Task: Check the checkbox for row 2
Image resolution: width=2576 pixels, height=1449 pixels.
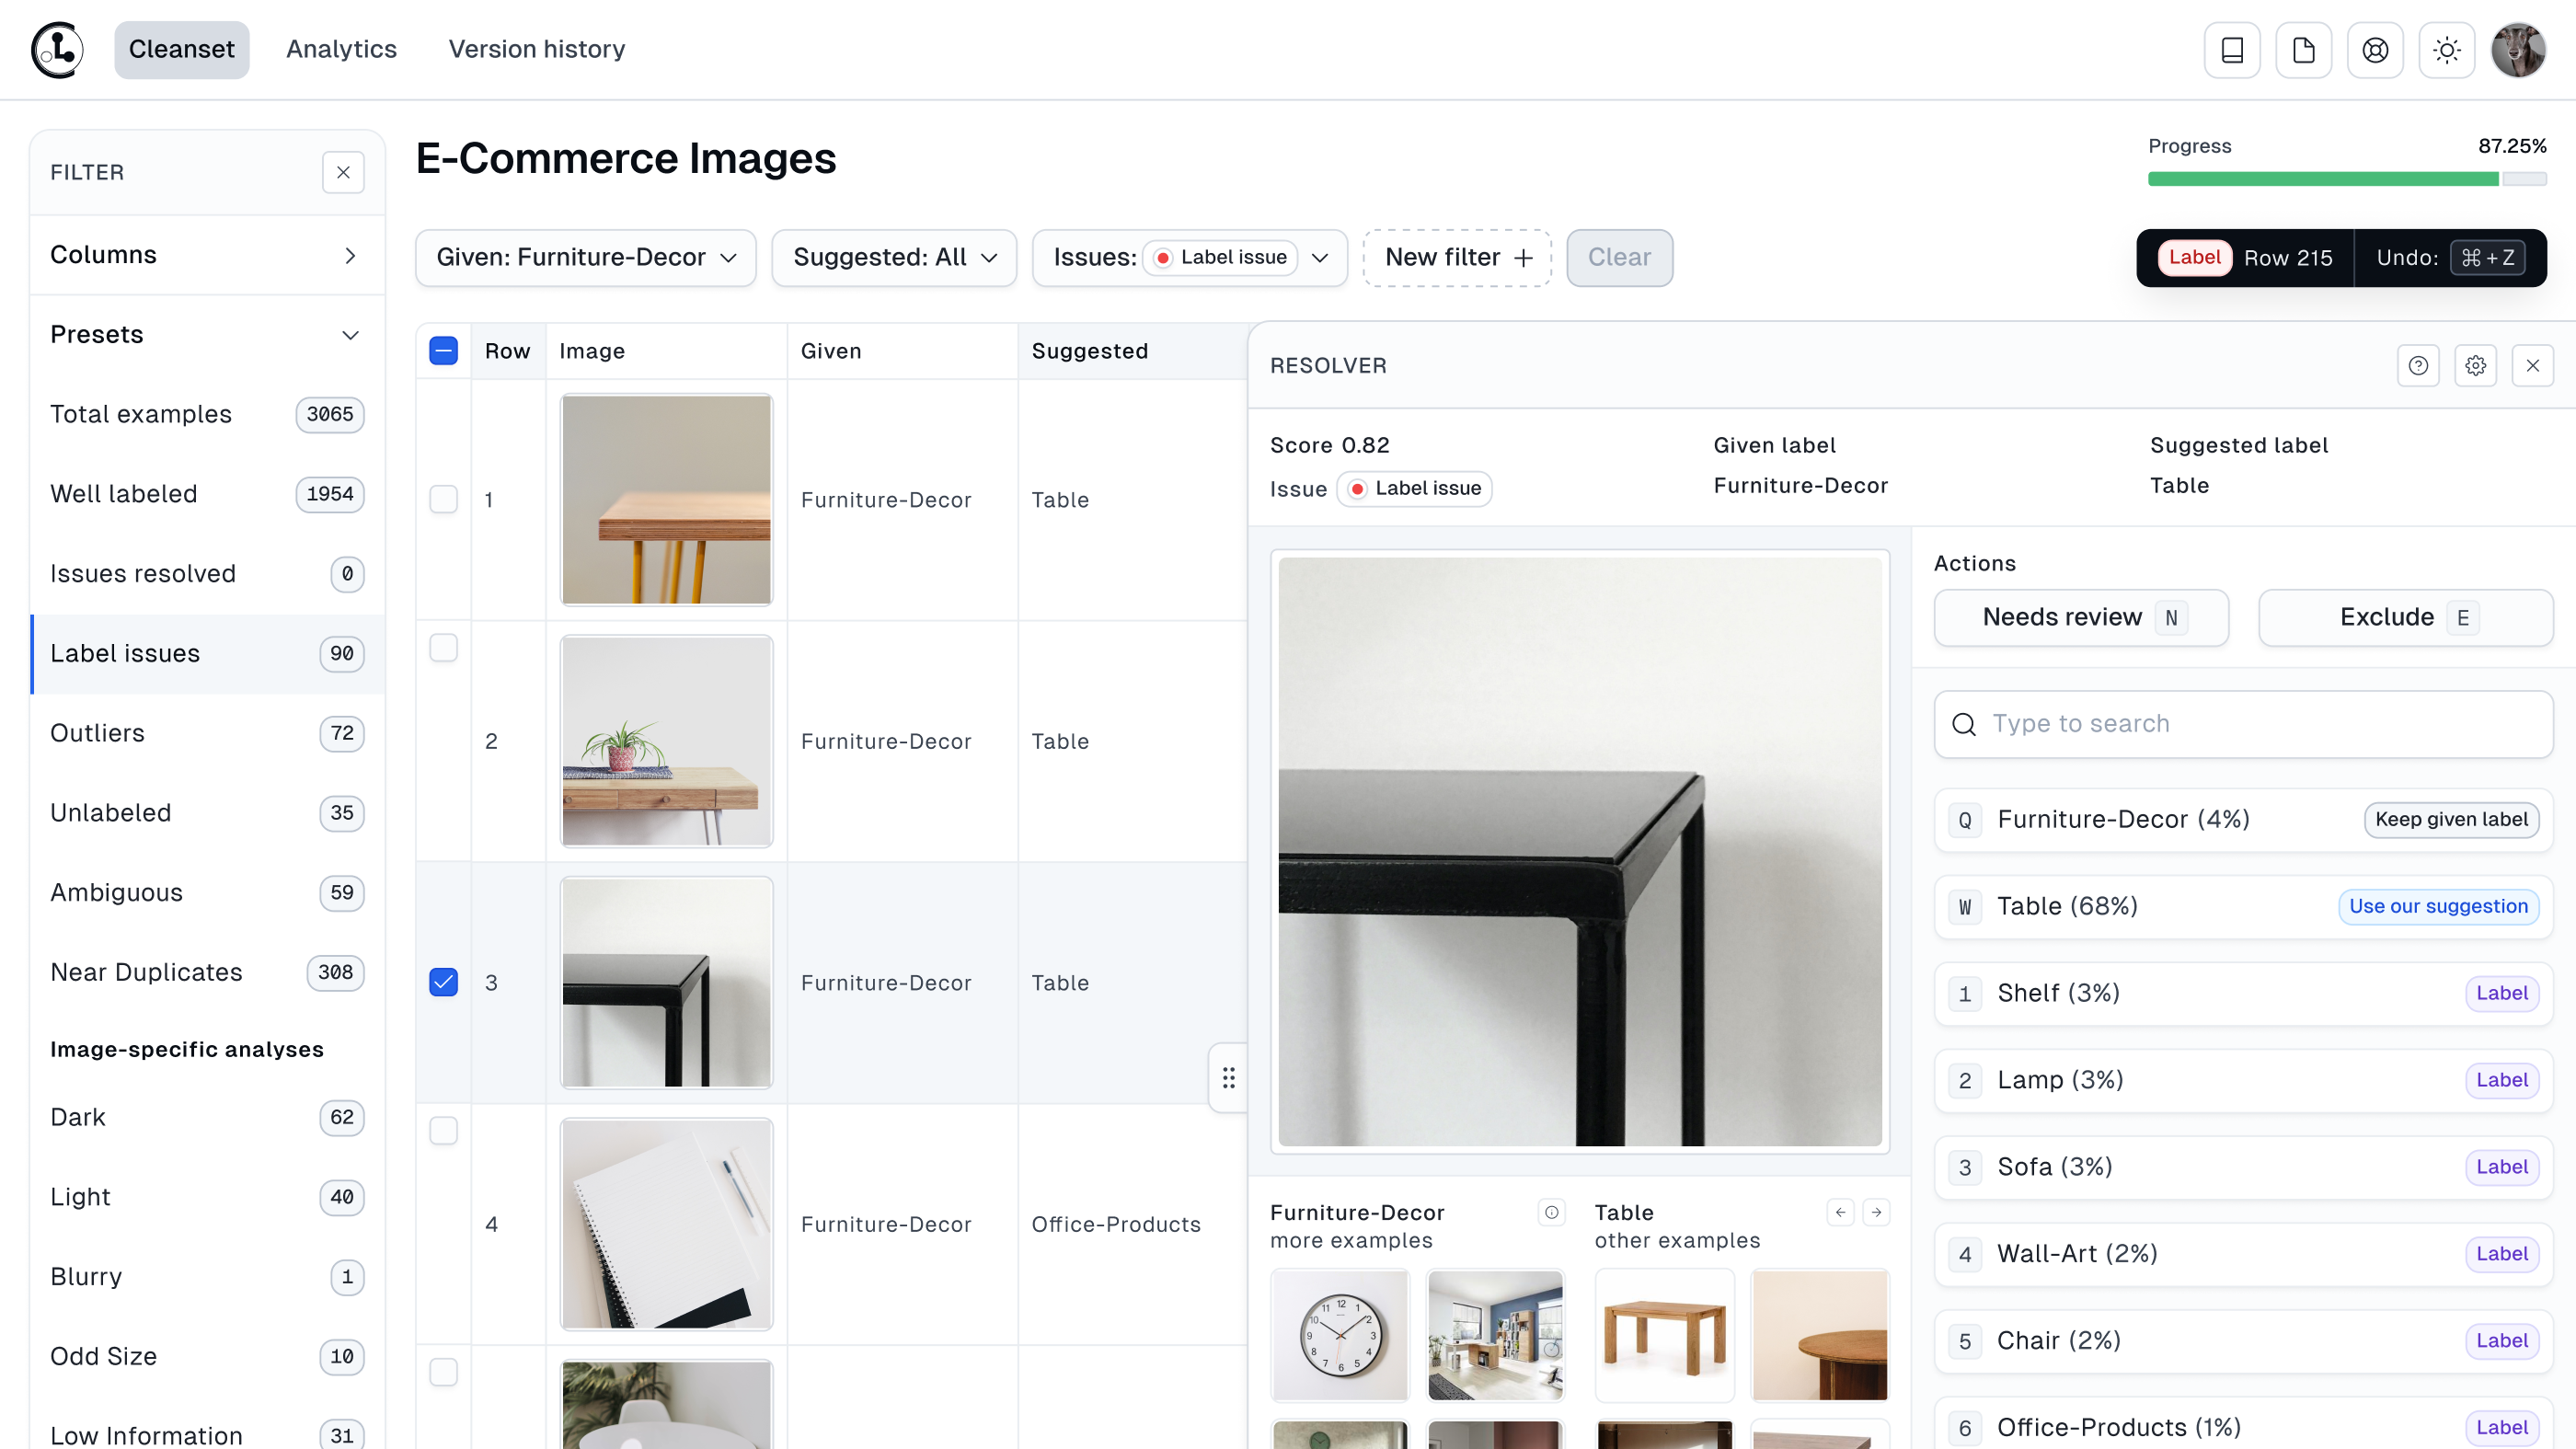Action: [x=443, y=648]
